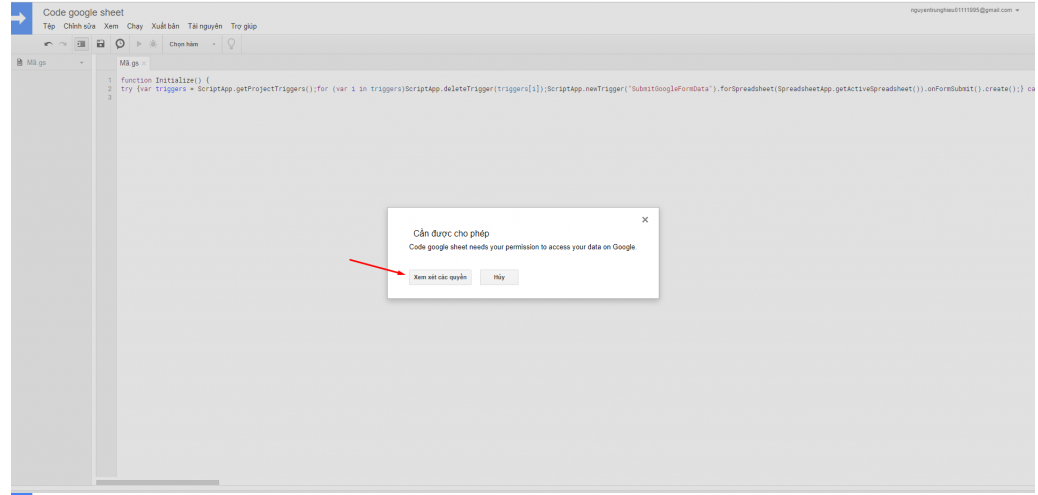1038x495 pixels.
Task: Open the Tệp menu
Action: [x=49, y=26]
